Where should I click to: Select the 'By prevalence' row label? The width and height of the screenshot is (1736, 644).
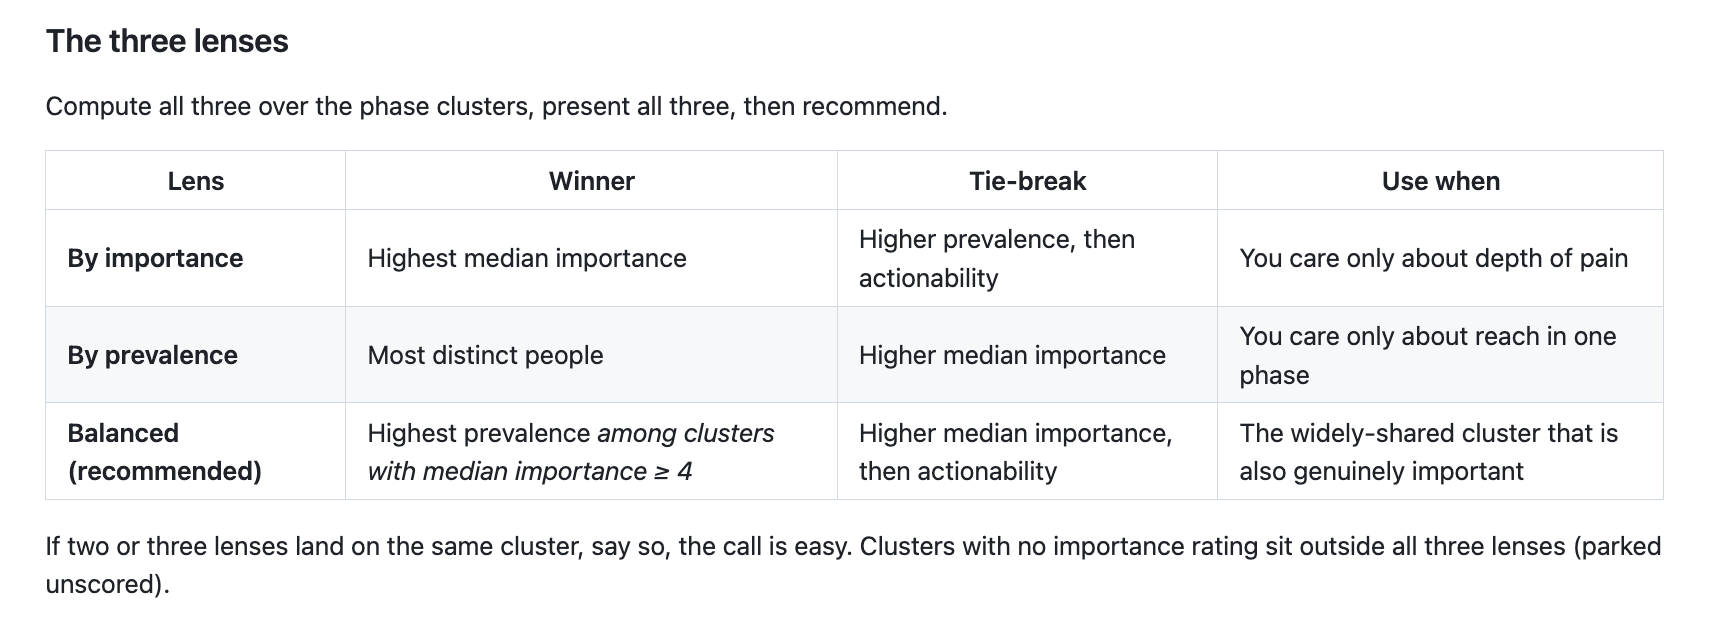(152, 355)
